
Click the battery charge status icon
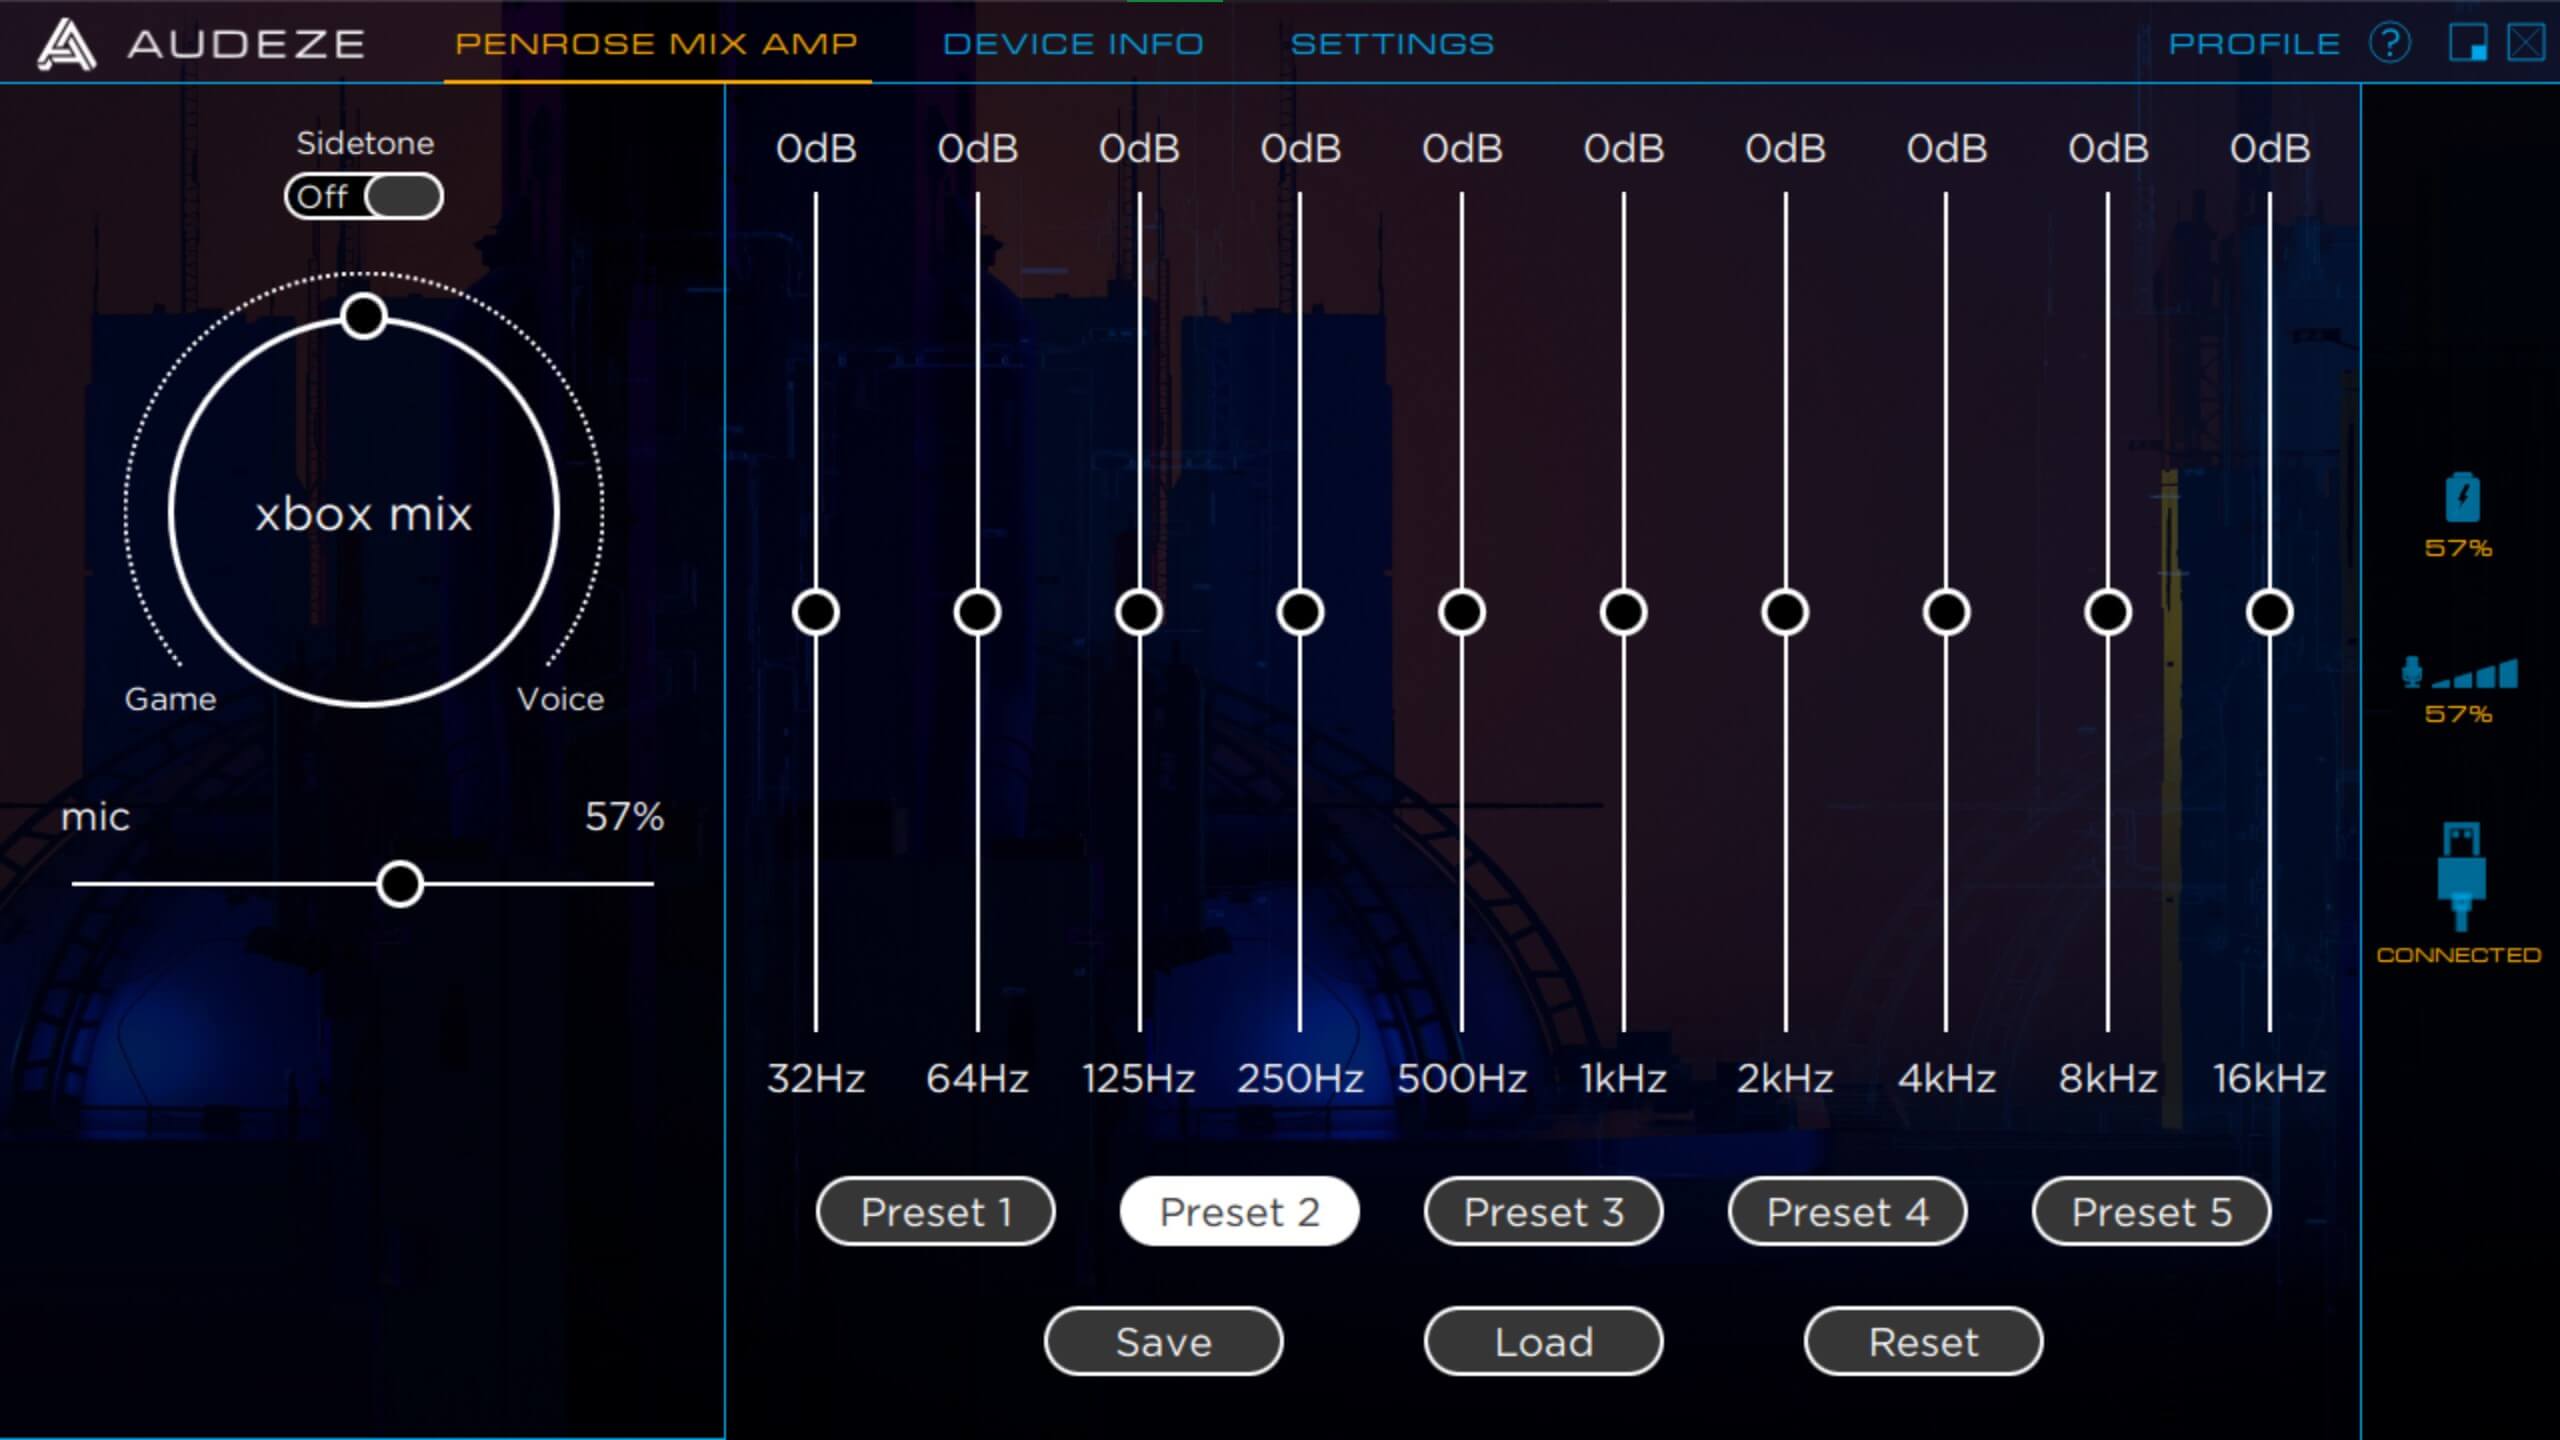(2462, 498)
